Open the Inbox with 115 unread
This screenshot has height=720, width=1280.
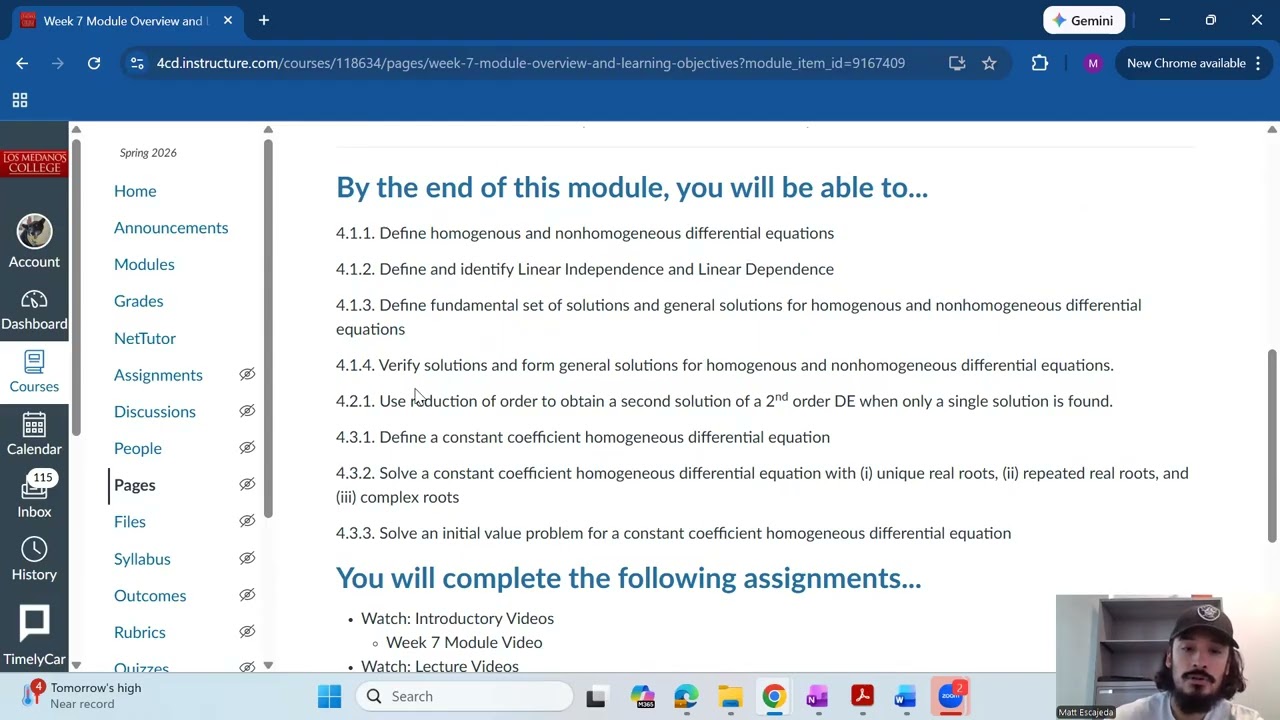34,497
